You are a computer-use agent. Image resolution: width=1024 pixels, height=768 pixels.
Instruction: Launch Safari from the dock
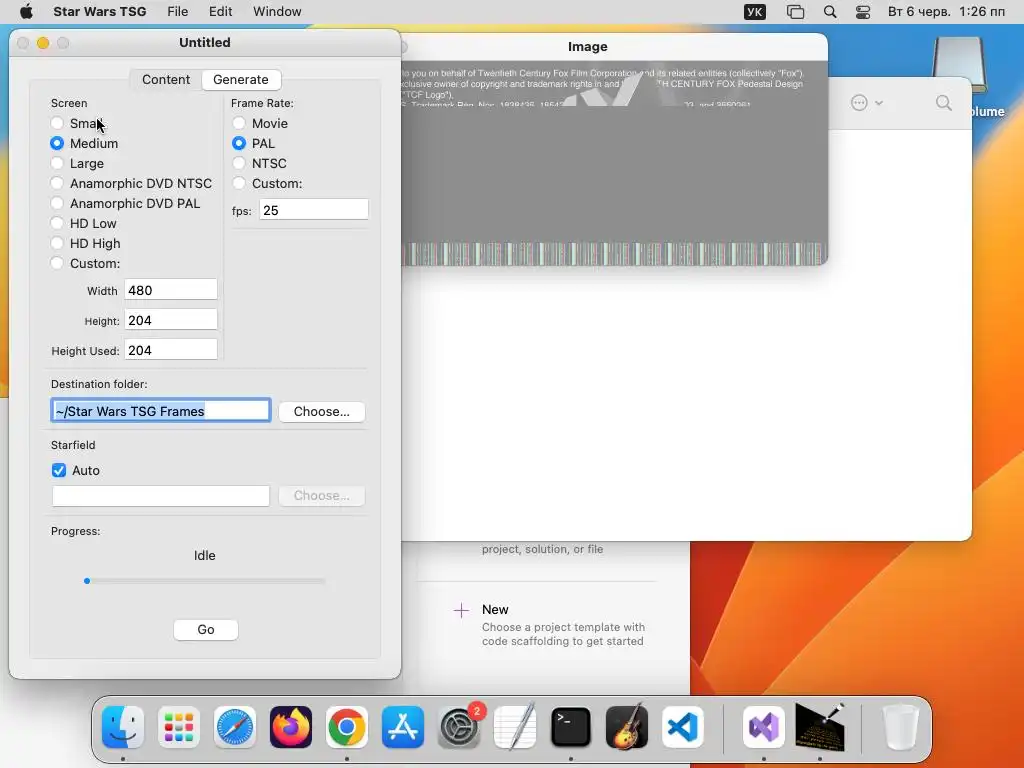click(x=235, y=727)
